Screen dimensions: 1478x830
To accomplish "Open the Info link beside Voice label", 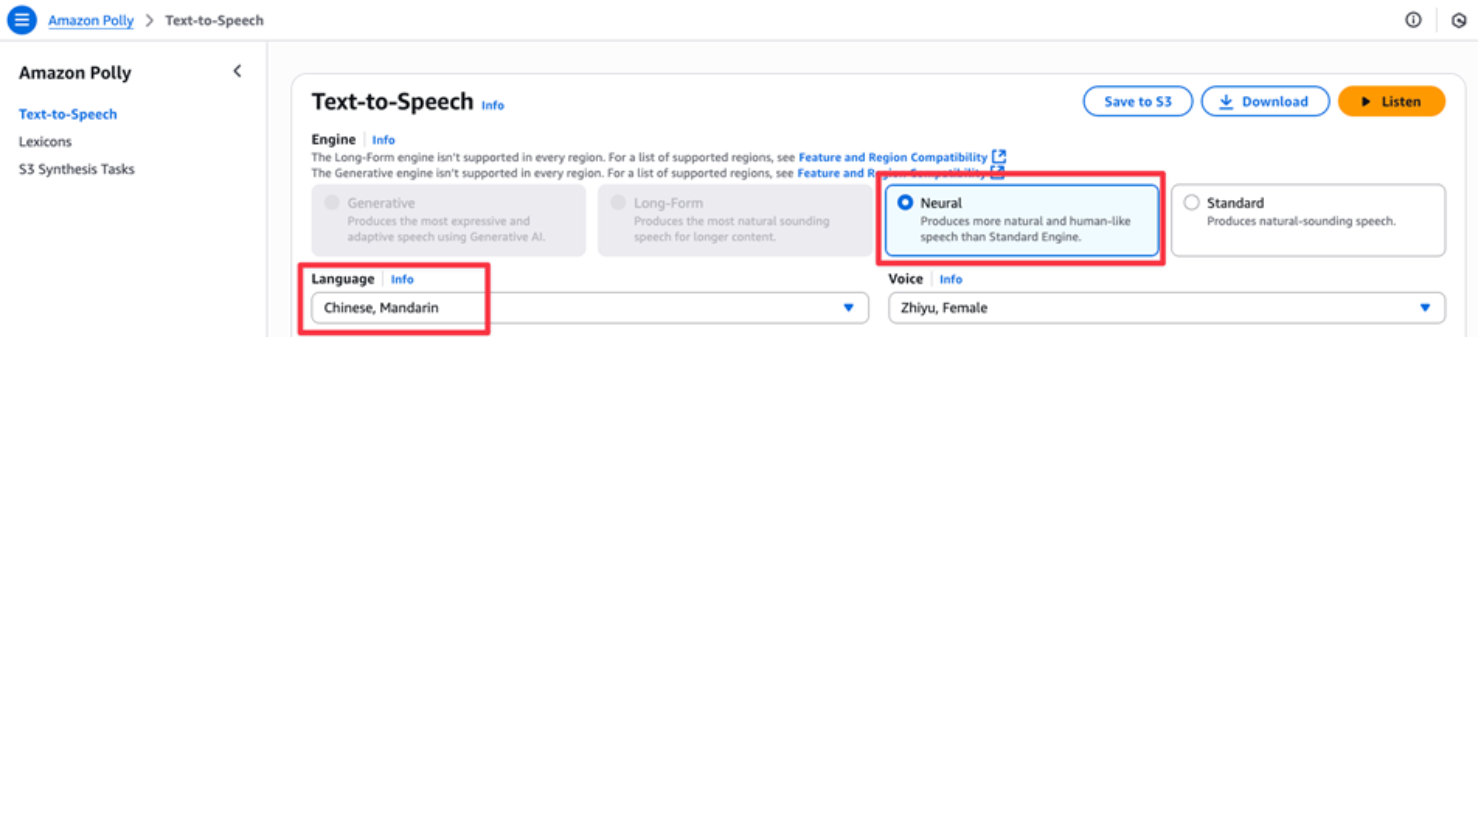I will pos(950,280).
